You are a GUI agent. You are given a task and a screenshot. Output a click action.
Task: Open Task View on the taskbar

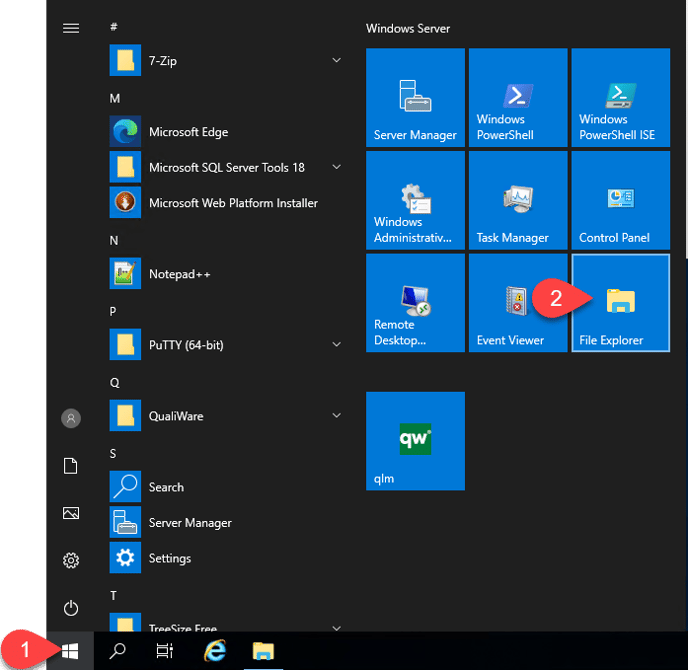pos(165,651)
